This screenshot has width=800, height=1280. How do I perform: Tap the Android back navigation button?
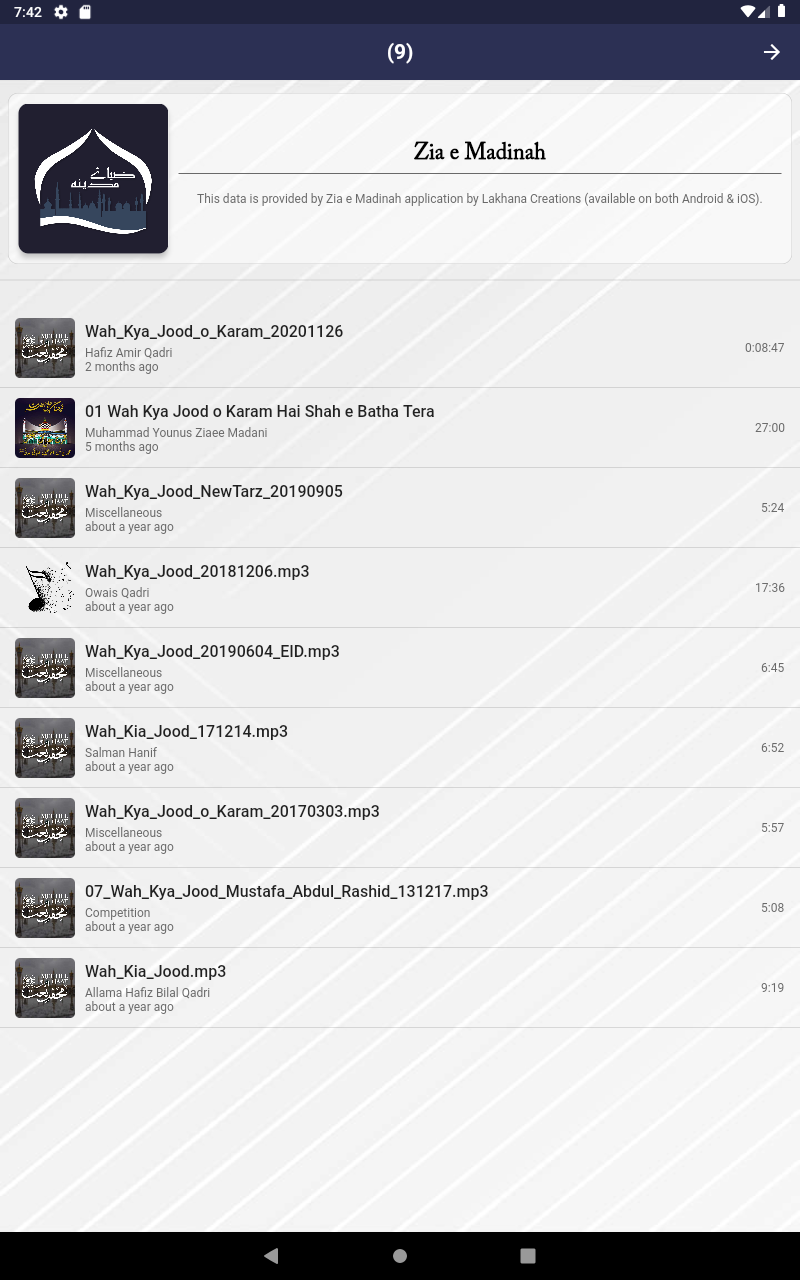pyautogui.click(x=271, y=1256)
